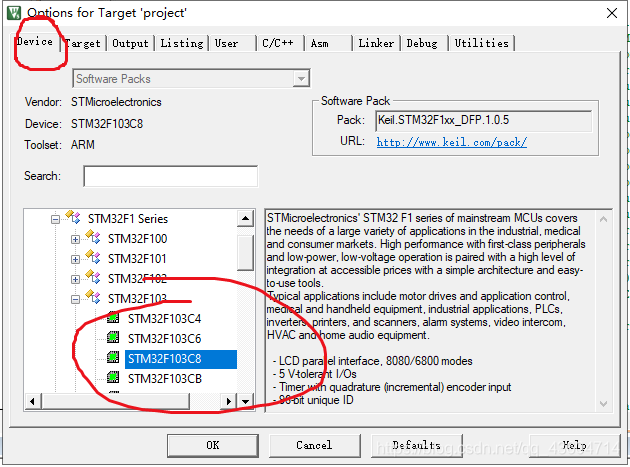The height and width of the screenshot is (467, 630).
Task: Collapse the STM32F1 Series tree node
Action: click(x=55, y=219)
